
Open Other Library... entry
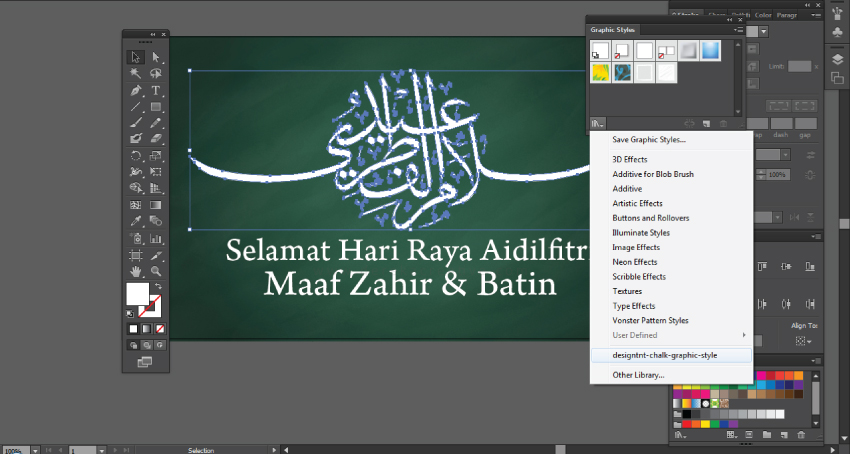pos(638,374)
